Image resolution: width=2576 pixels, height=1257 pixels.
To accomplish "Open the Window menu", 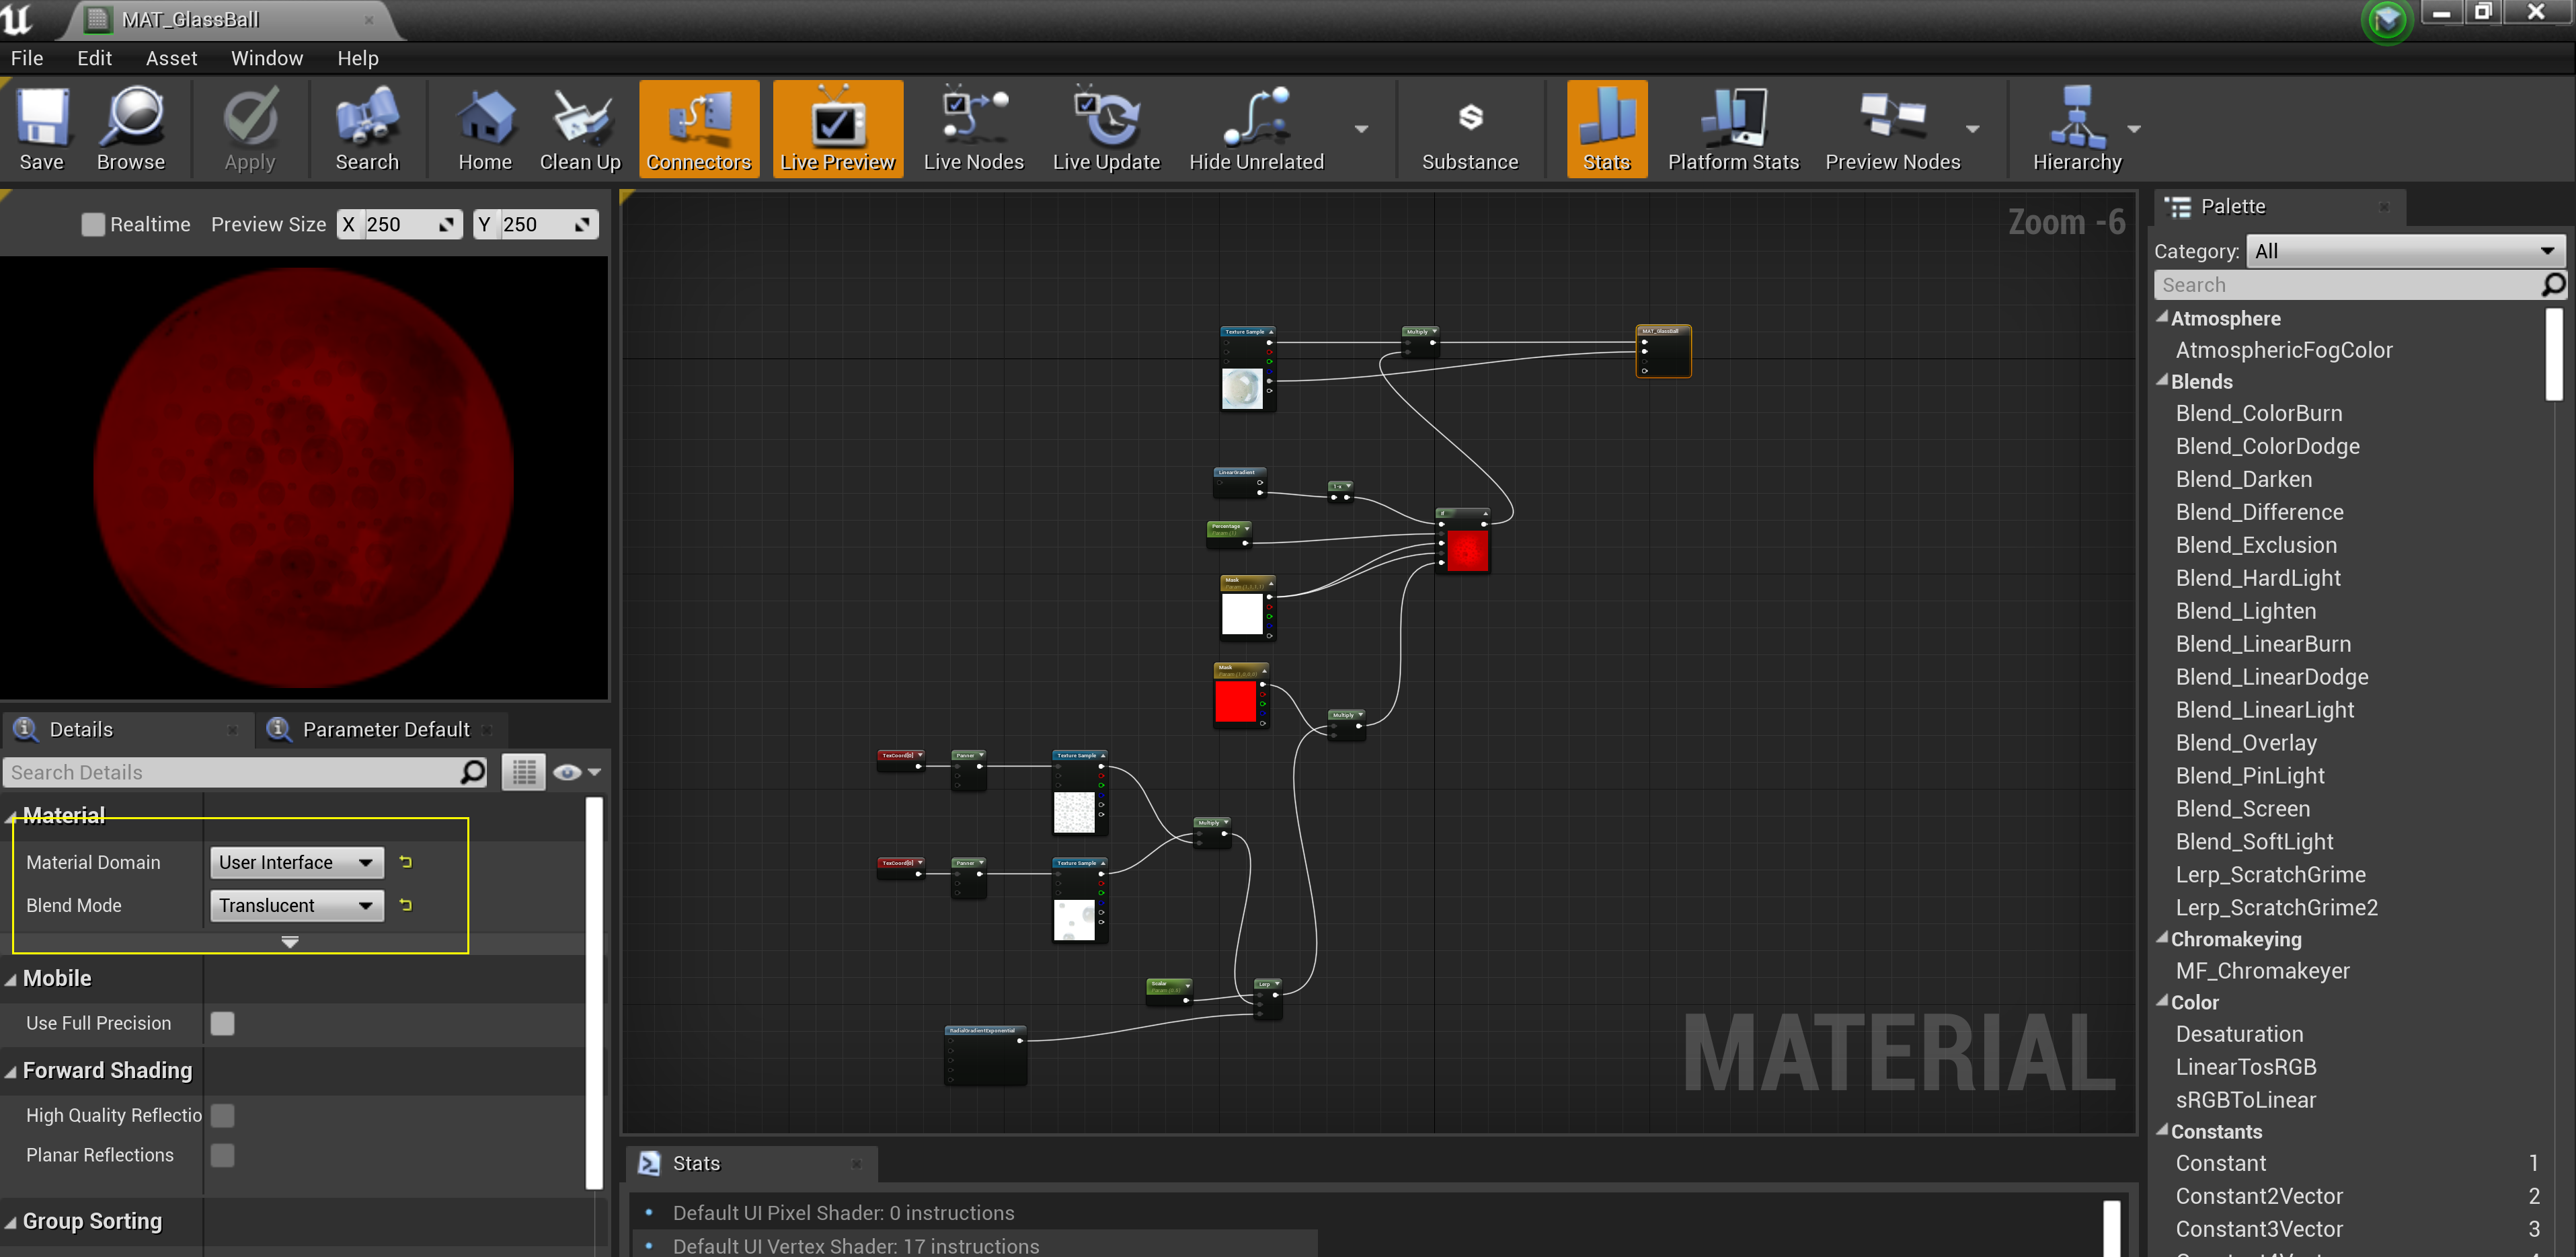I will [266, 57].
